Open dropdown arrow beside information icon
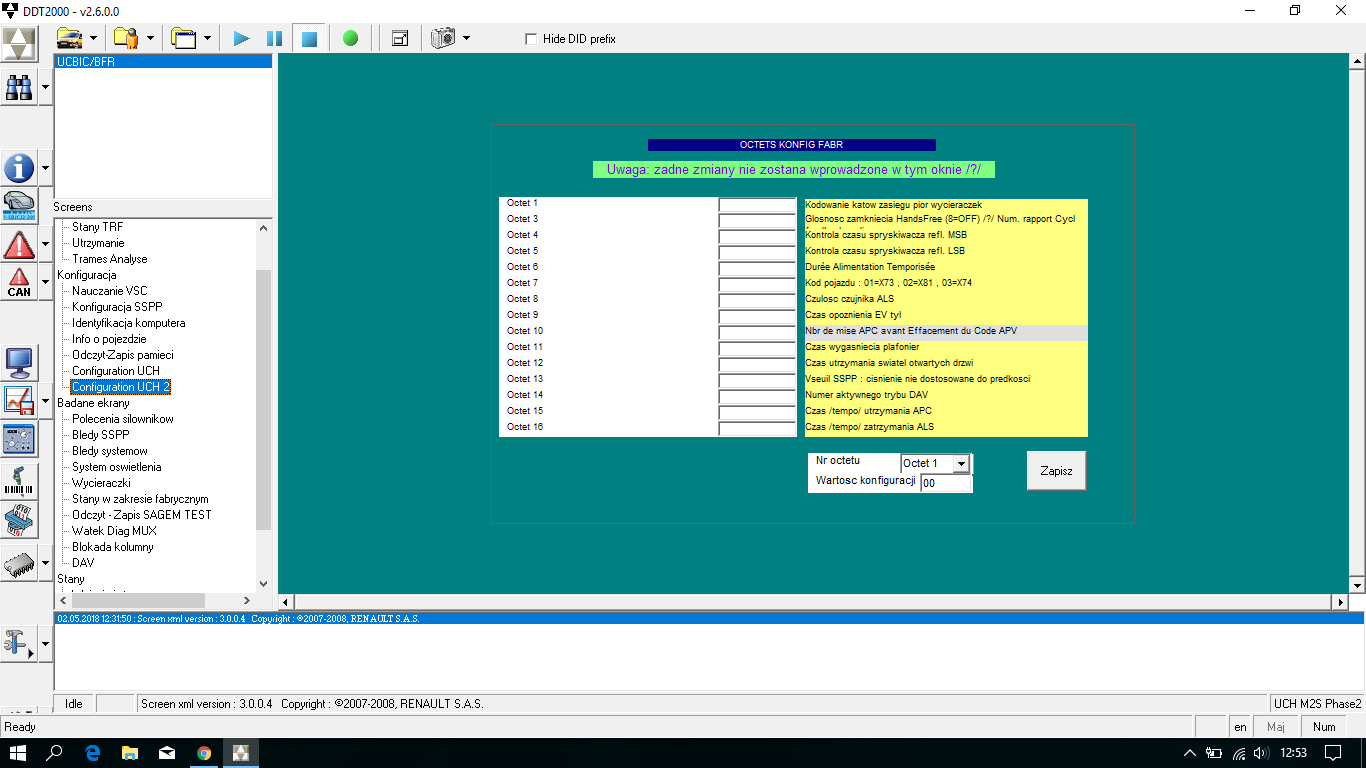 (45, 168)
